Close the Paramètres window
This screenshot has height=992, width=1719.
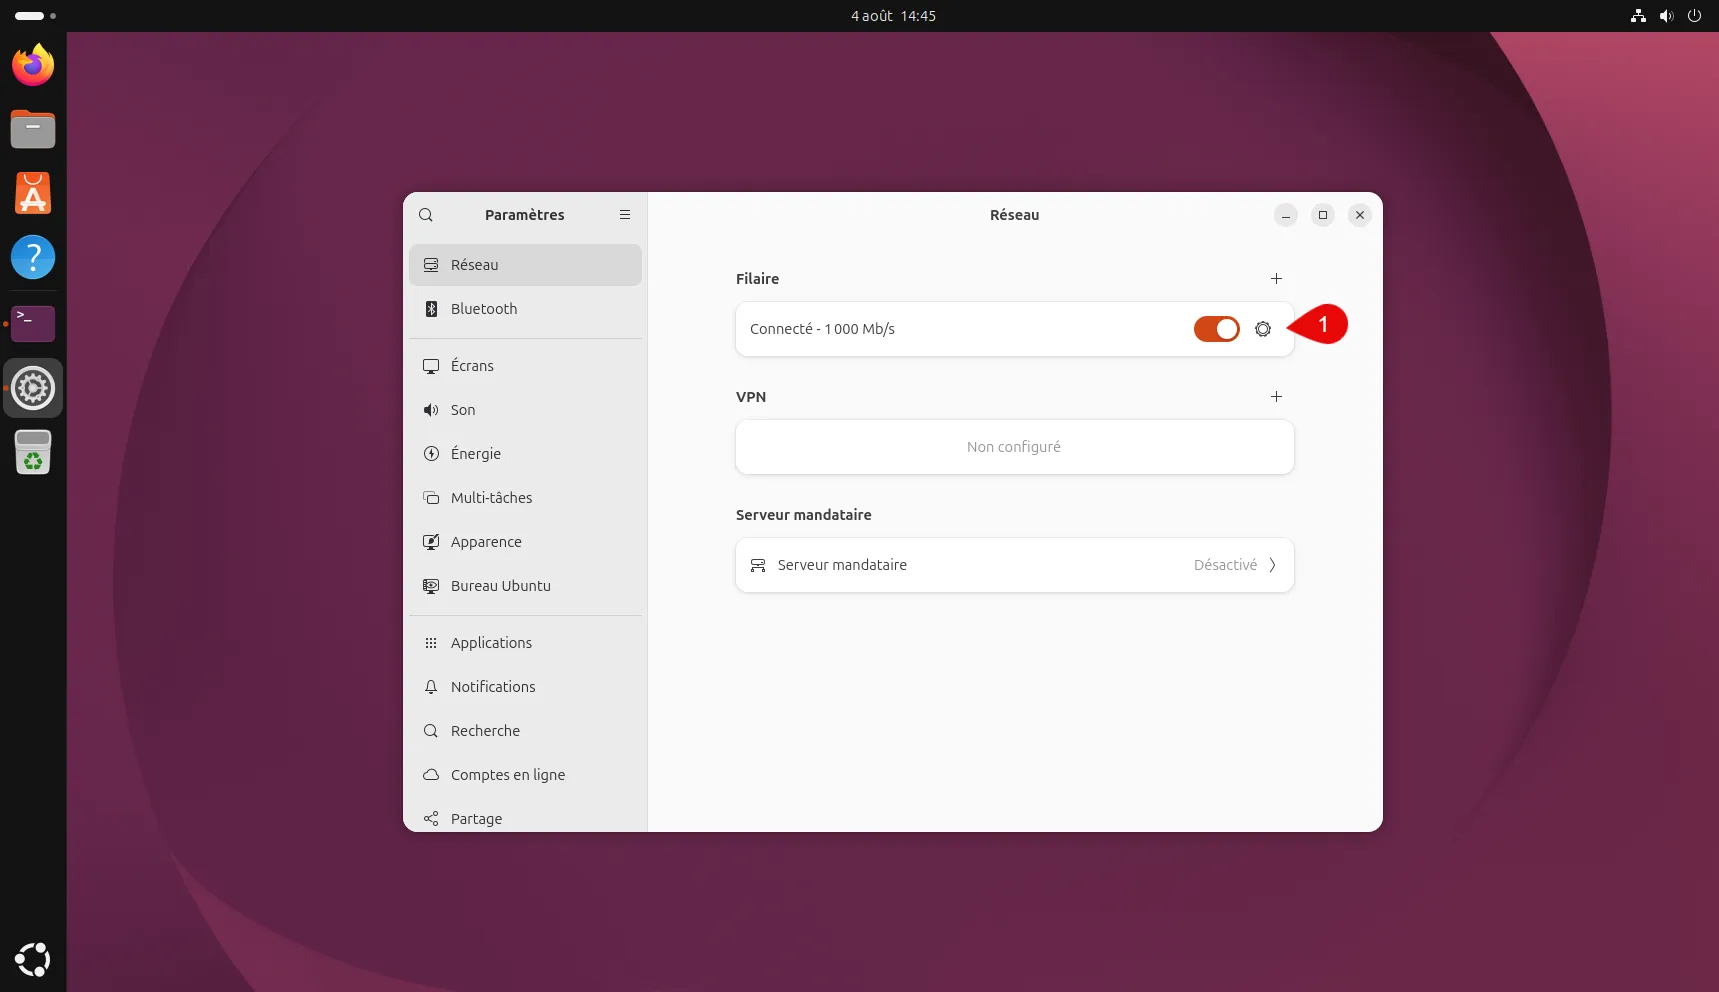click(1360, 215)
